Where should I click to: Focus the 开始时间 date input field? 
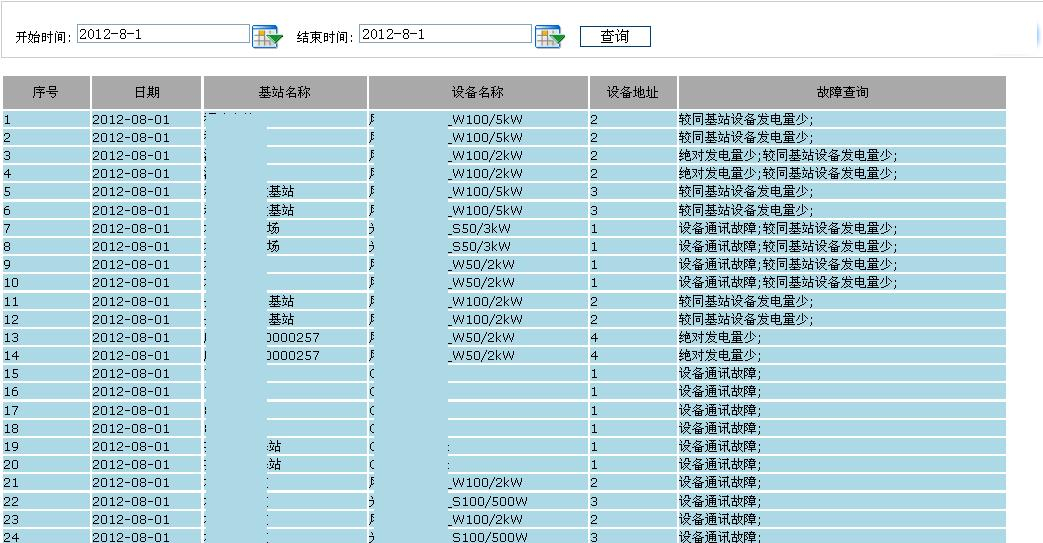(163, 34)
